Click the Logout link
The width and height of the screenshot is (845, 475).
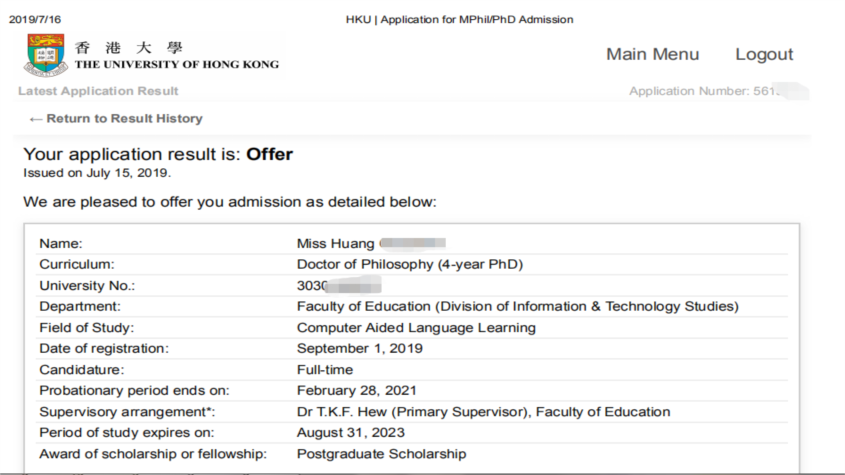coord(764,54)
